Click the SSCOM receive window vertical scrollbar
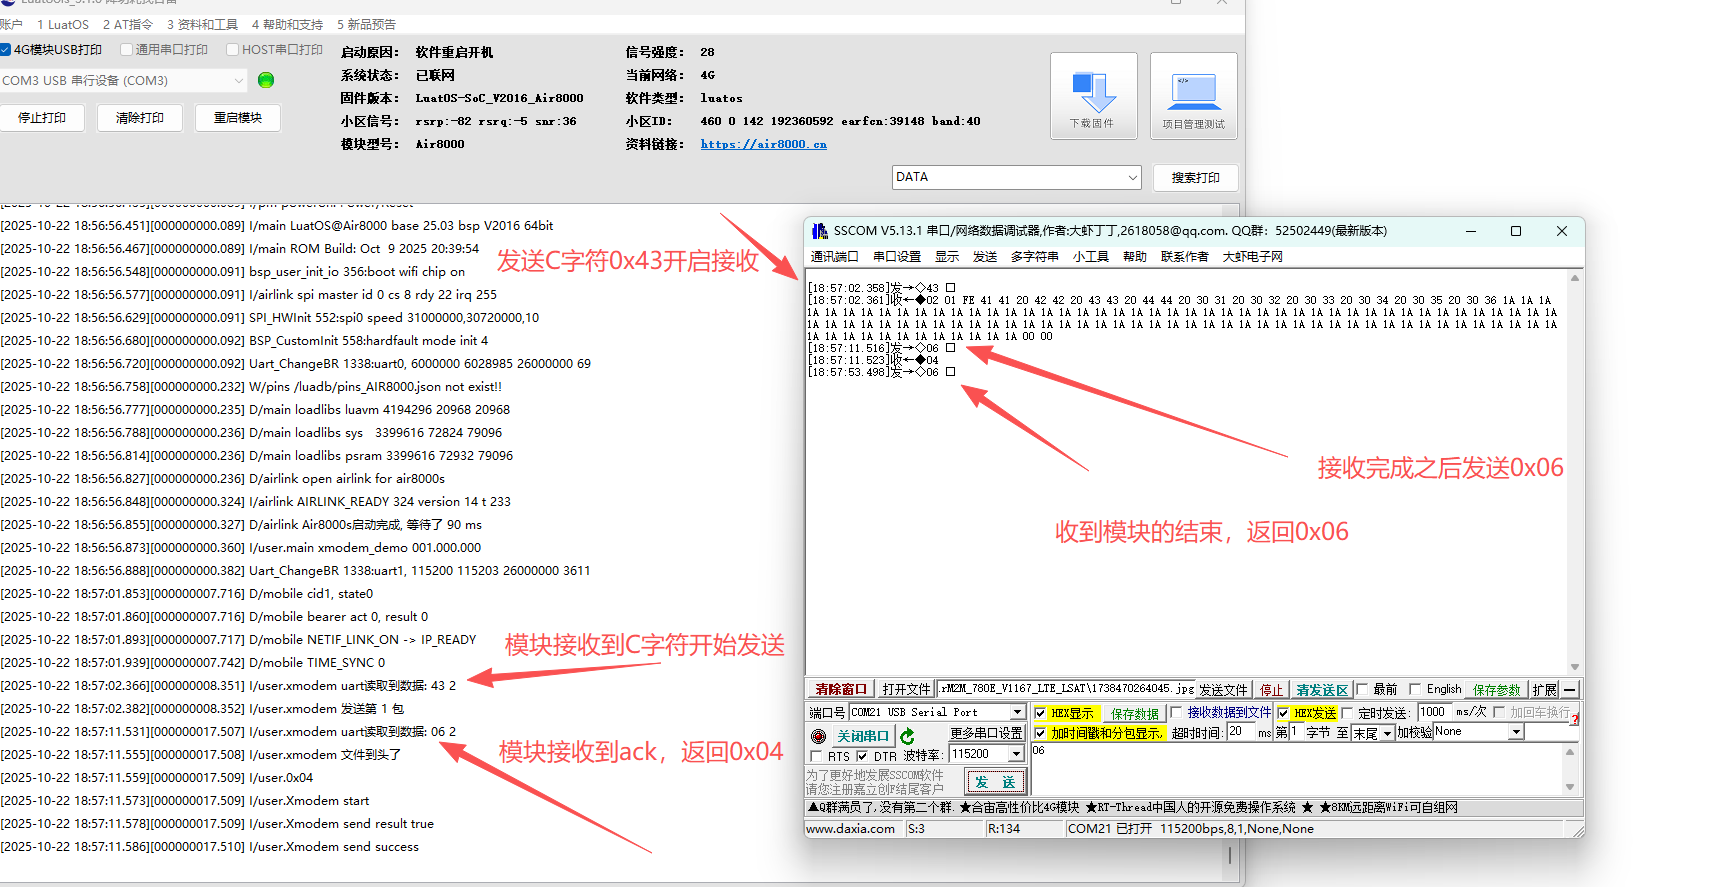 pos(1575,470)
